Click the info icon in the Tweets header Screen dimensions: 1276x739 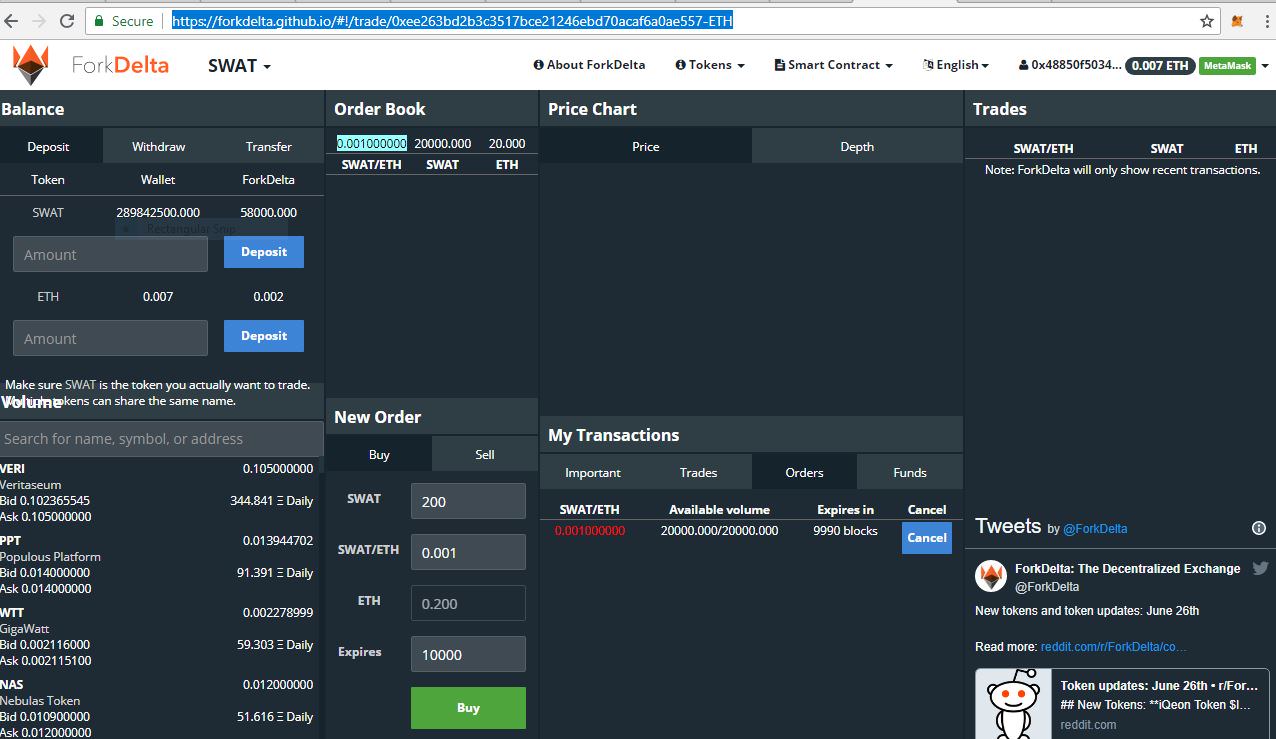coord(1259,528)
